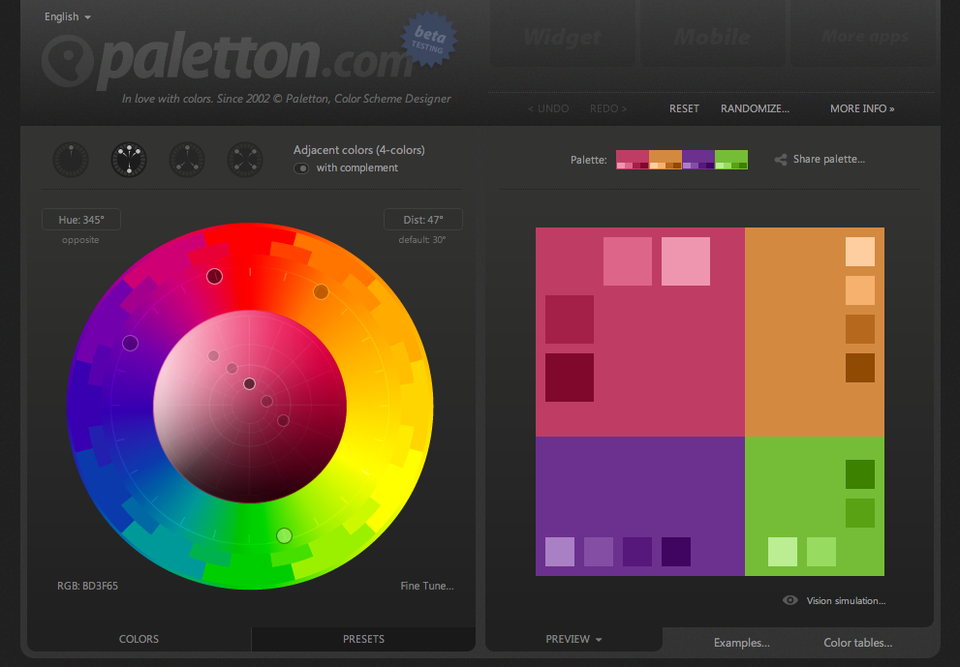Click the palest green square in green preview
The width and height of the screenshot is (960, 667).
782,551
